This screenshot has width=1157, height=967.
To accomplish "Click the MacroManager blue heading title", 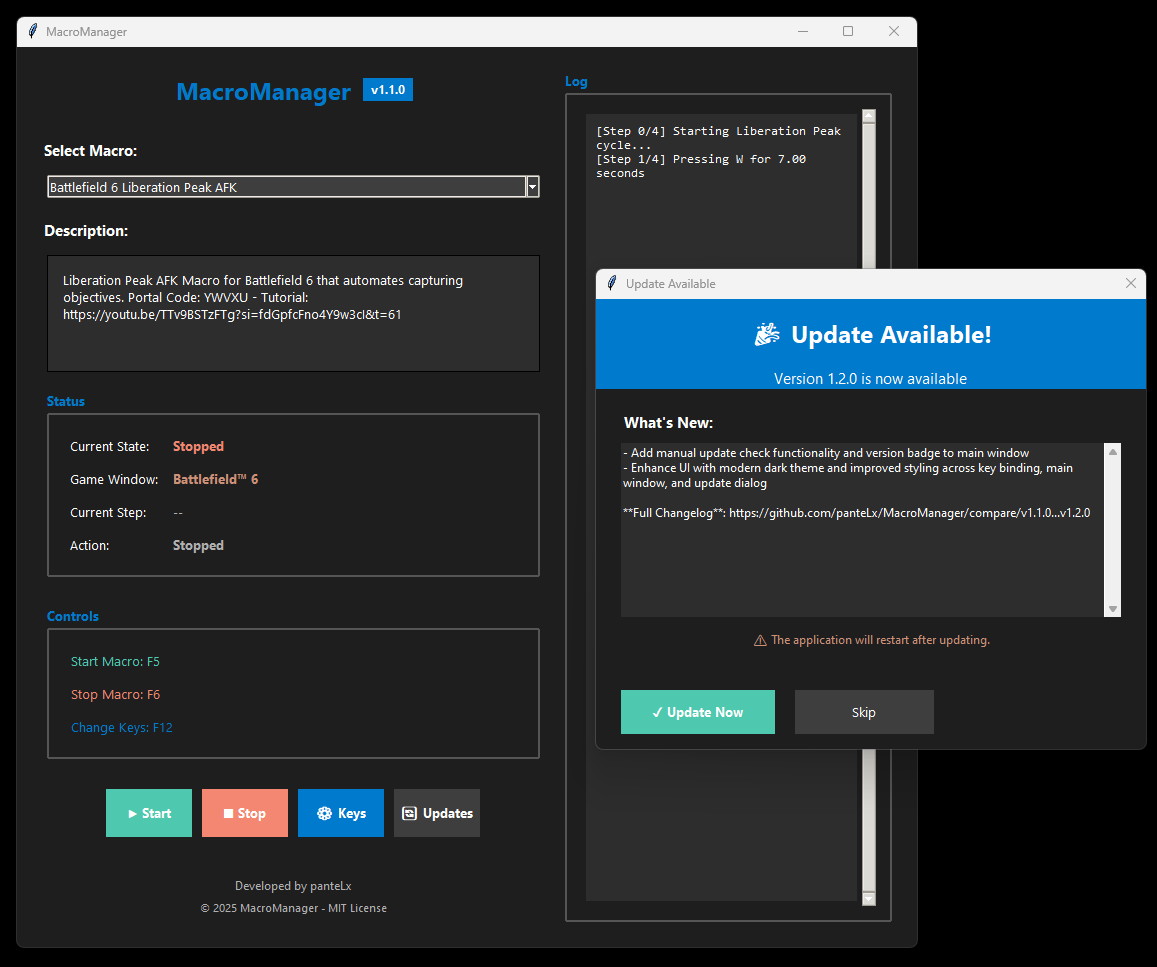I will point(263,91).
